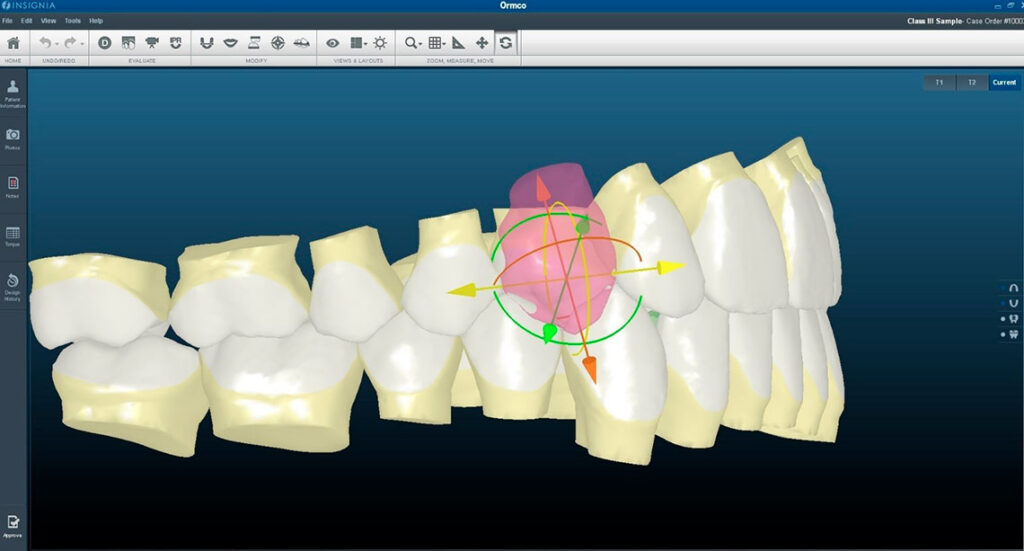Open the Torque table from the sidebar
Screen dimensions: 1024x551
[x=13, y=236]
